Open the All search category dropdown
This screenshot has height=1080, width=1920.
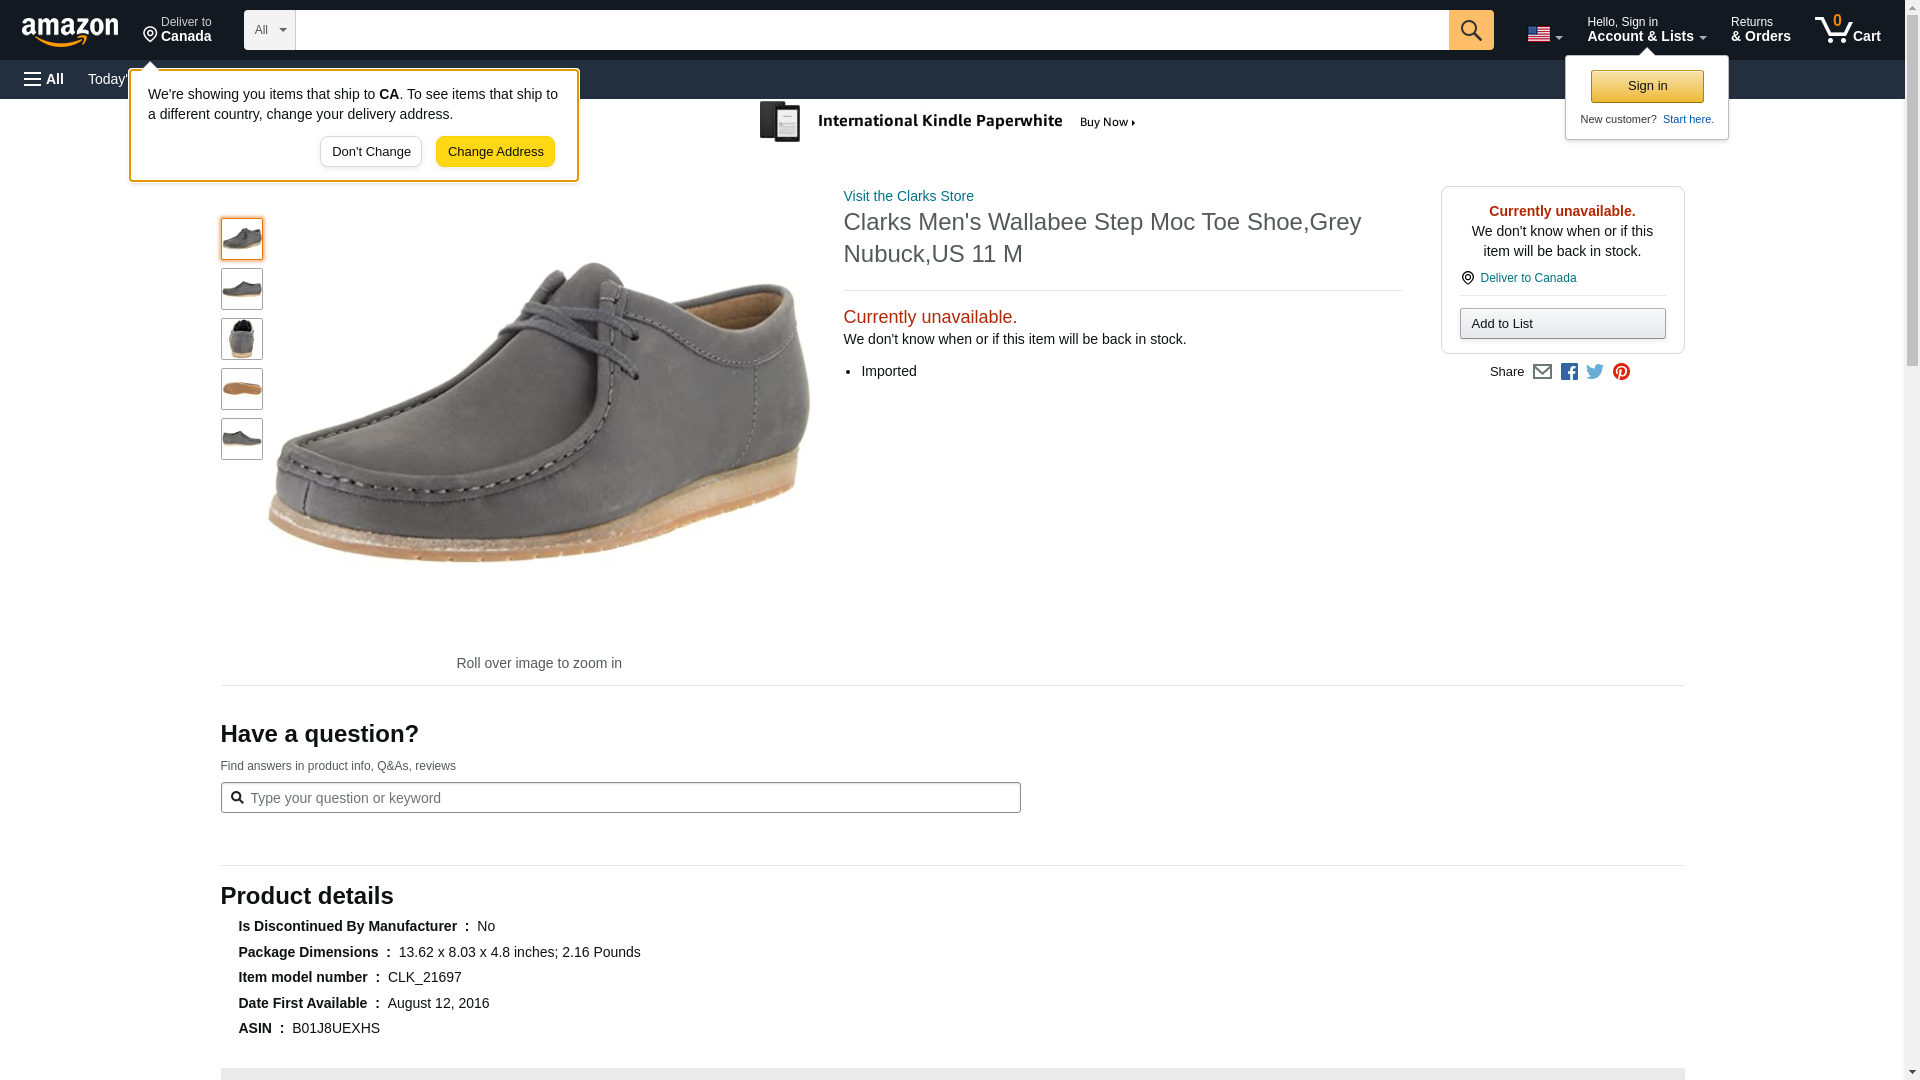[269, 30]
